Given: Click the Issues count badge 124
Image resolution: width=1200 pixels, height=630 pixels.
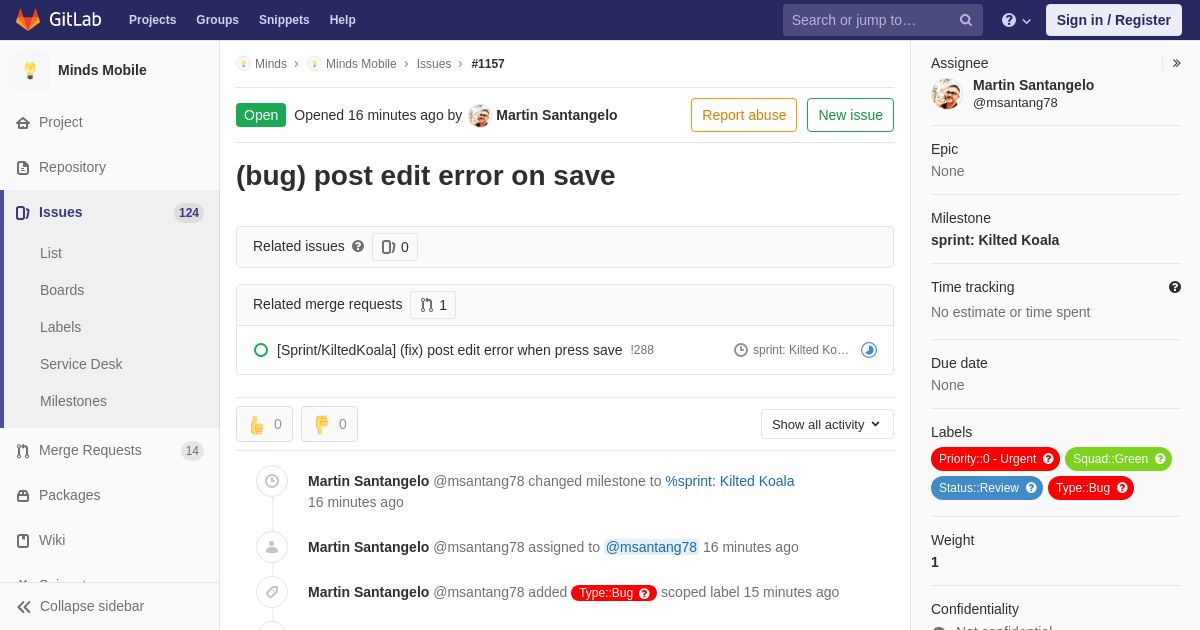Looking at the screenshot, I should (x=189, y=213).
